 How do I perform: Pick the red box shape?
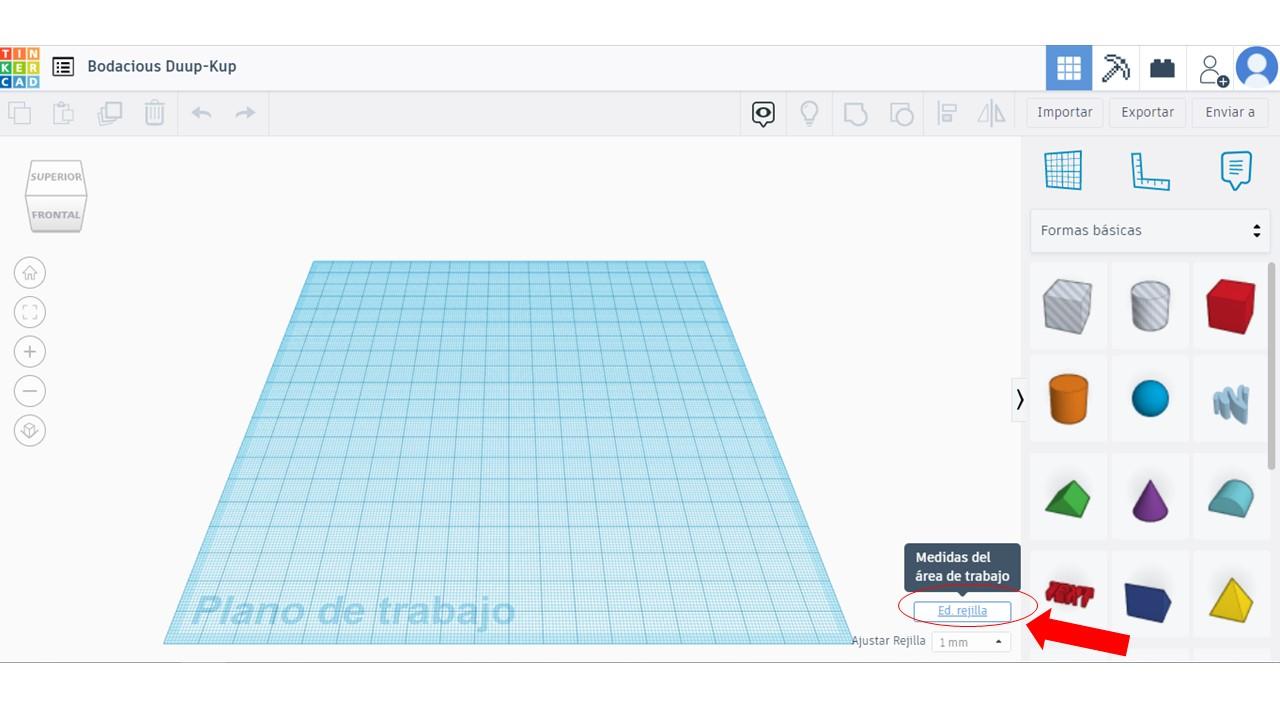point(1231,305)
